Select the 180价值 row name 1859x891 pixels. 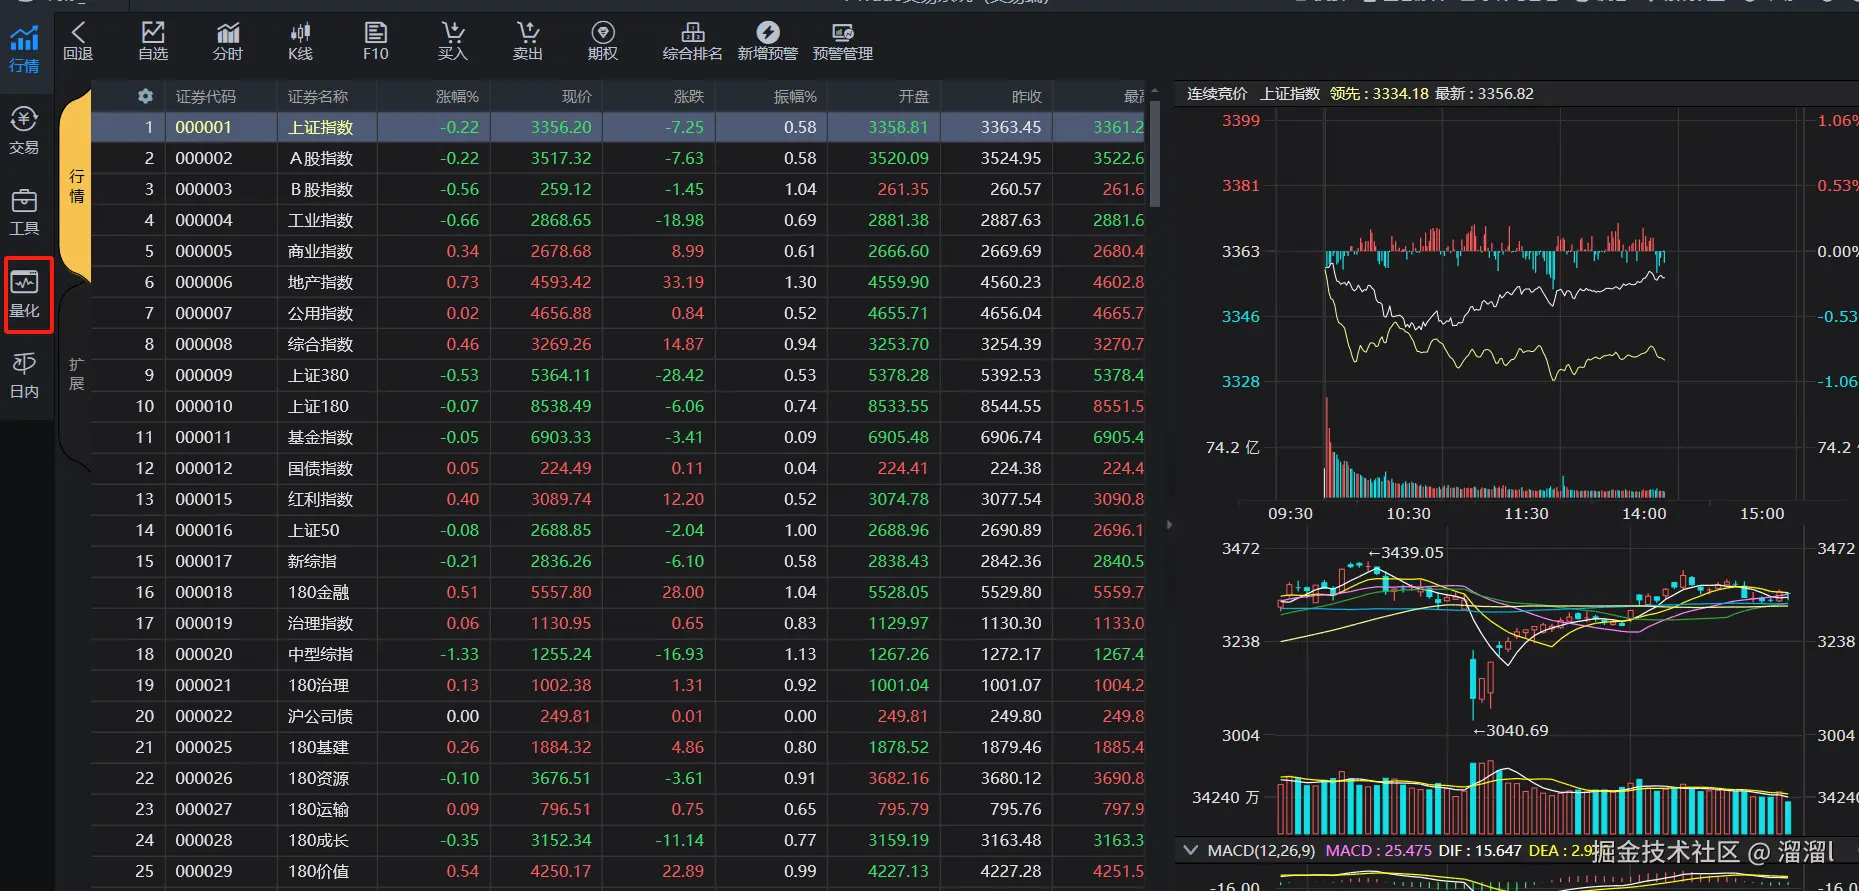click(x=318, y=871)
